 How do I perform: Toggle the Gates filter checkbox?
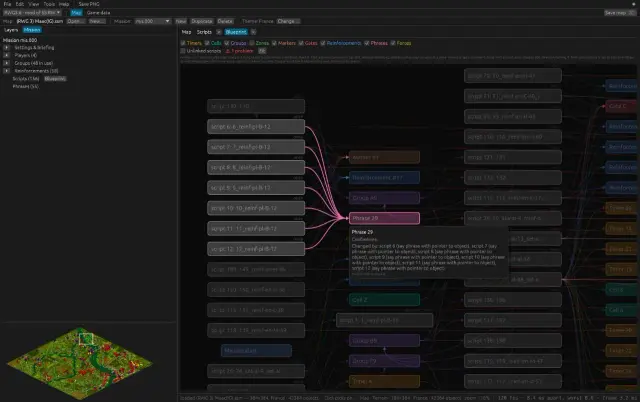301,43
